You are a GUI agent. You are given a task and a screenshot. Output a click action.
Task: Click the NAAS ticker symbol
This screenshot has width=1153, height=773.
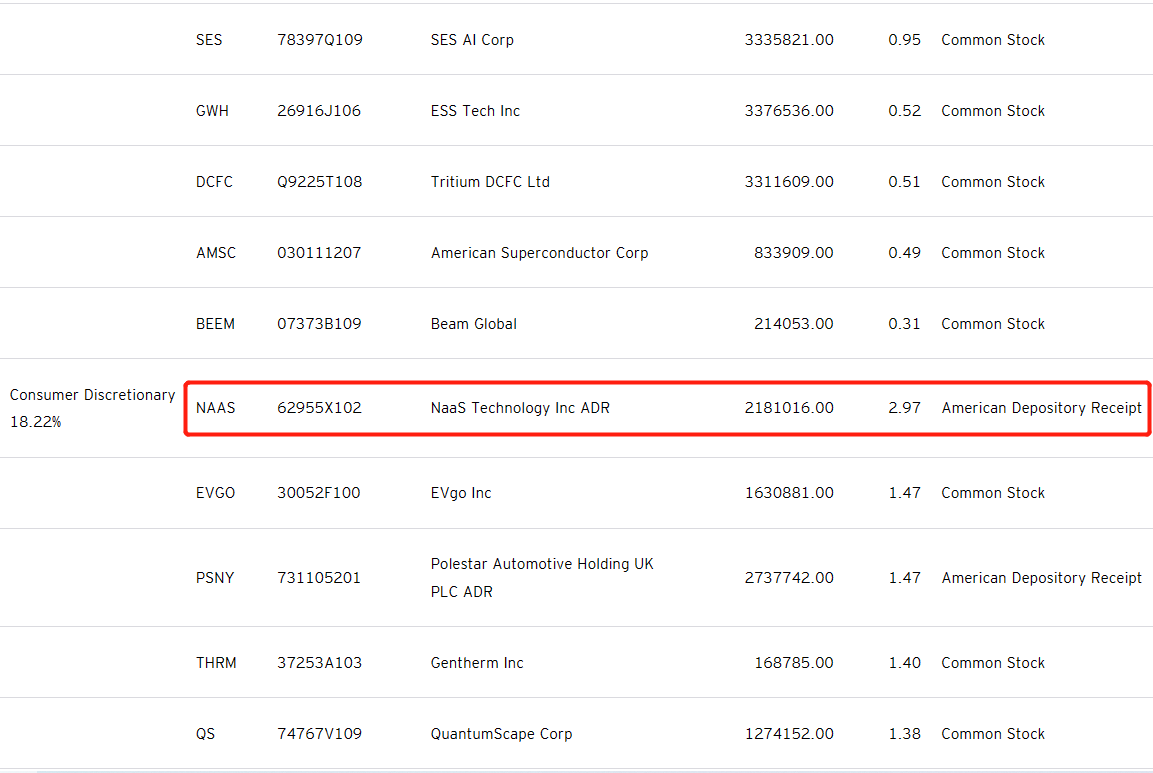pyautogui.click(x=215, y=408)
